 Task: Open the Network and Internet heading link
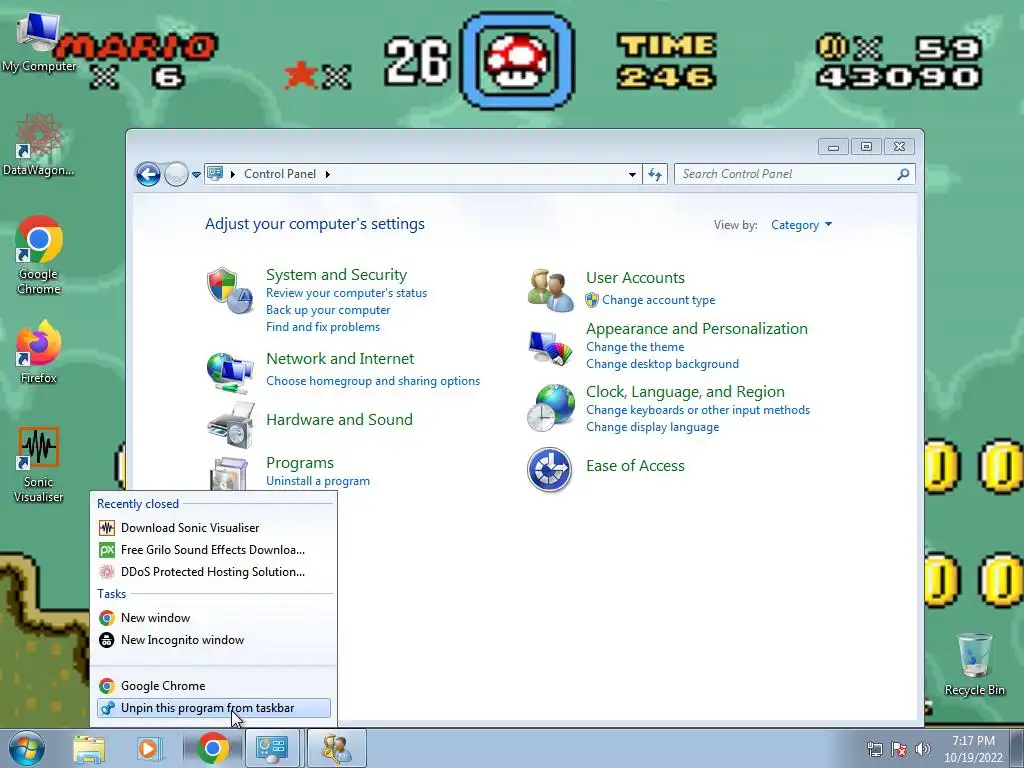click(340, 359)
